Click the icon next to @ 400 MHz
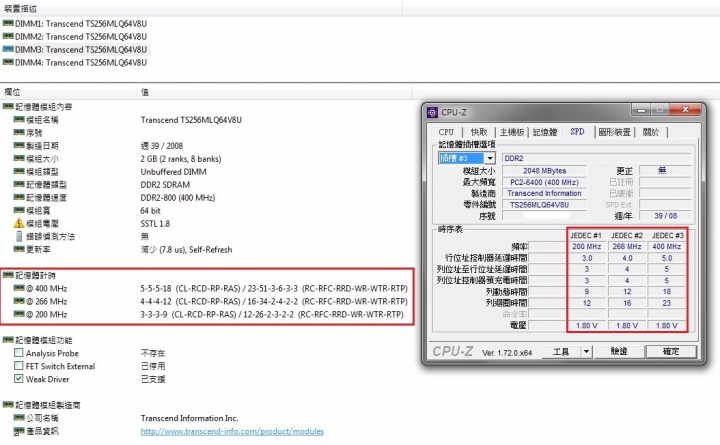720x445 pixels. coord(19,288)
